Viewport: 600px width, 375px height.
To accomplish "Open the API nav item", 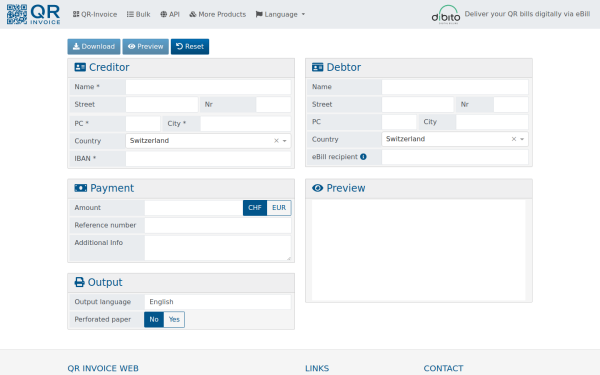I will click(170, 15).
